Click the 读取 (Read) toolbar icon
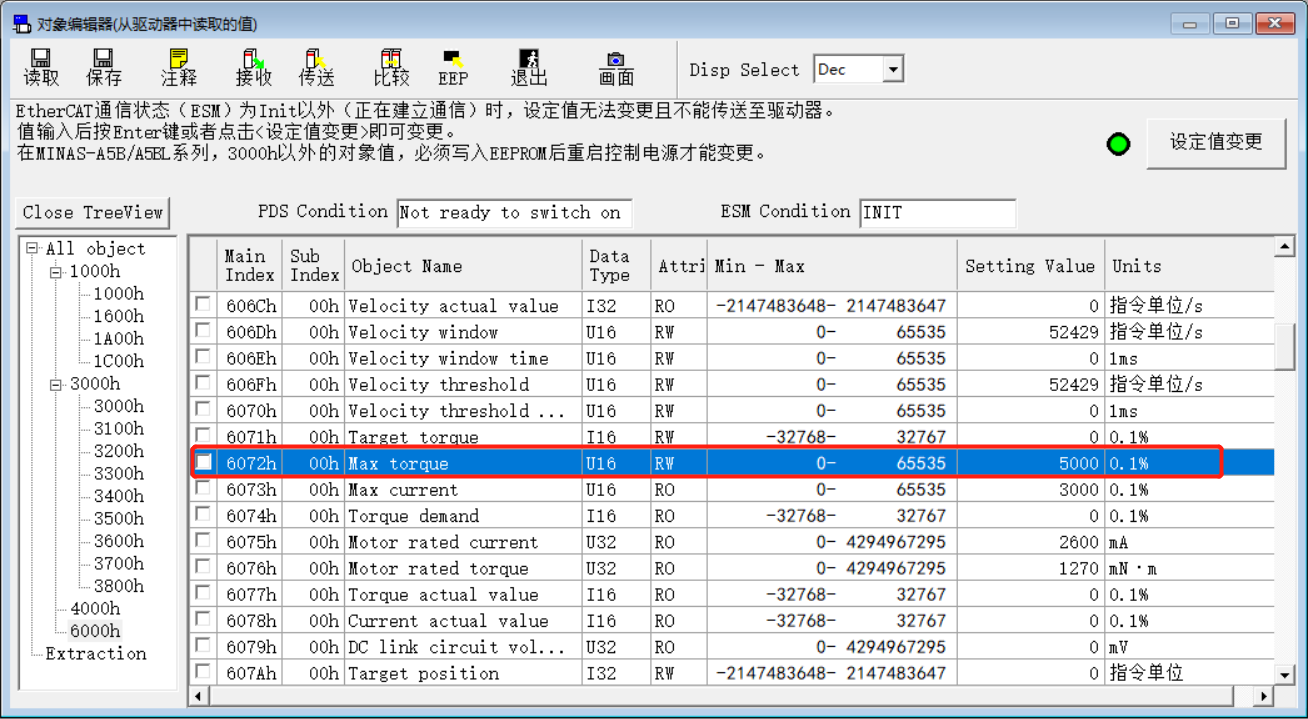 tap(41, 67)
